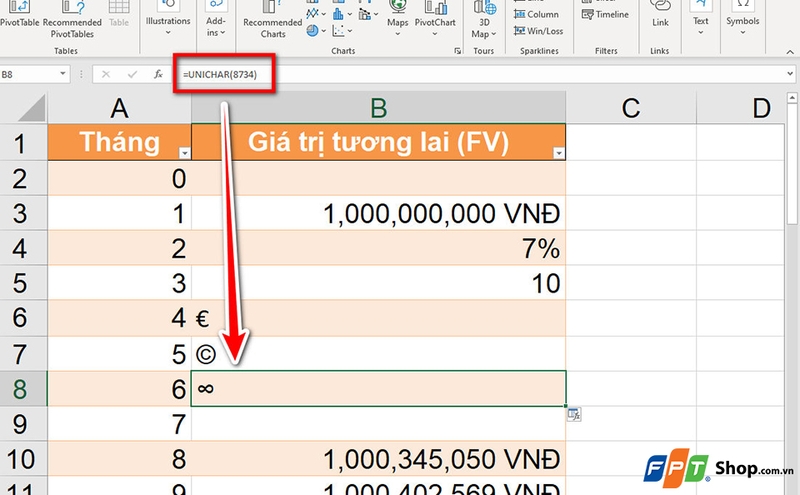Image resolution: width=800 pixels, height=495 pixels.
Task: Click the Link button in the ribbon
Action: pyautogui.click(x=660, y=15)
